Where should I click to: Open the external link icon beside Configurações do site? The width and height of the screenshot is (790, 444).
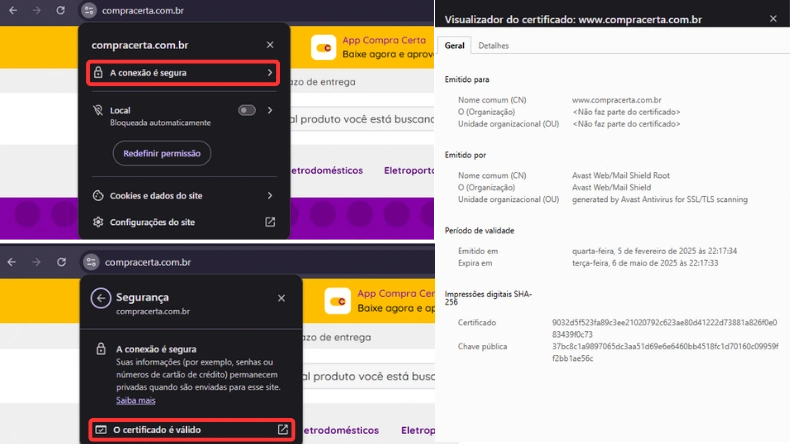pyautogui.click(x=270, y=222)
